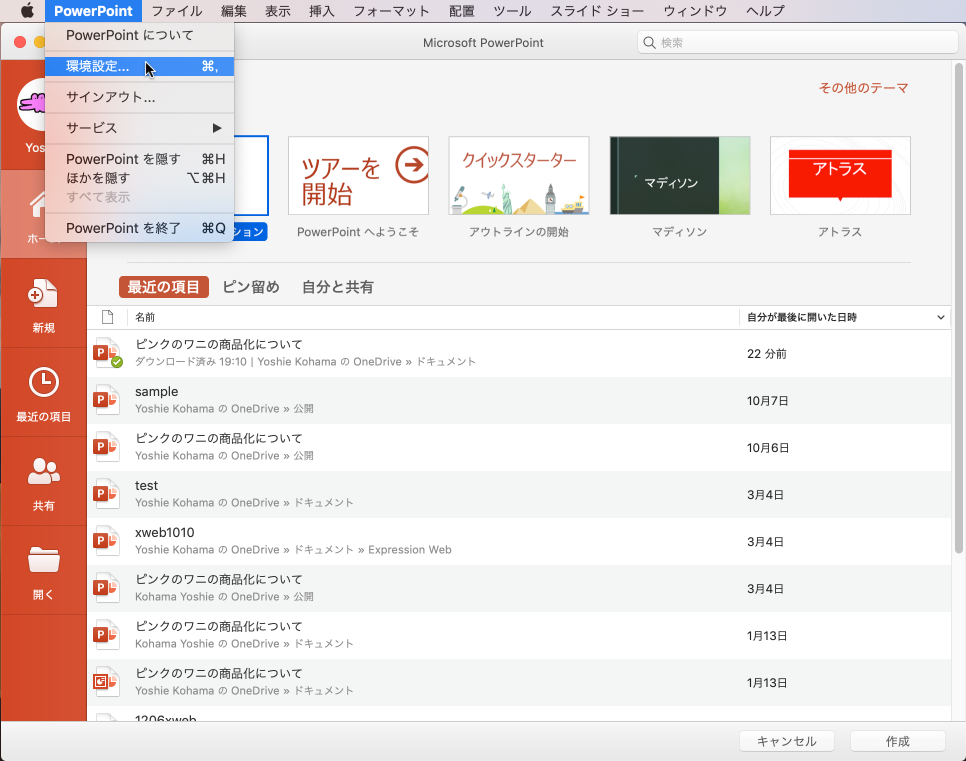Open the Apple menu

[x=27, y=10]
